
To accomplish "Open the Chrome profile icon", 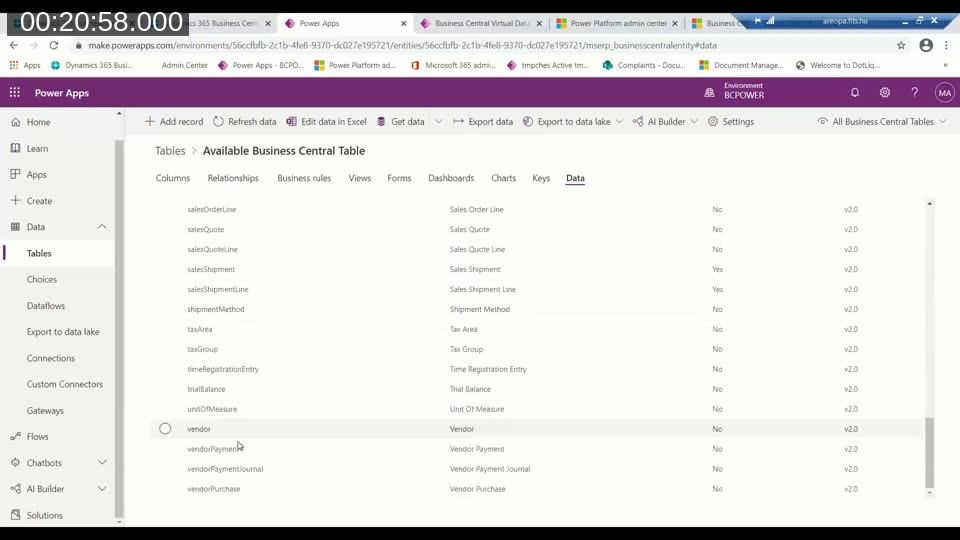I will point(926,45).
